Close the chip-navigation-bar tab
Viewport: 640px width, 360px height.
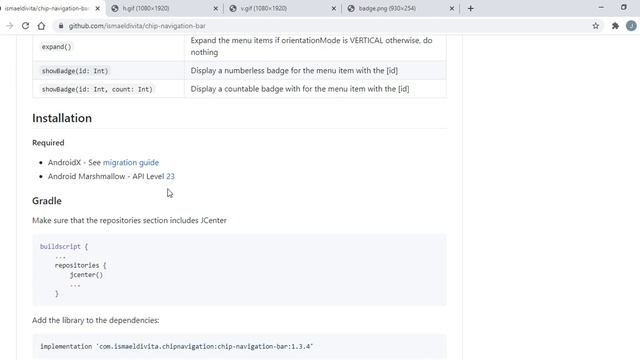[x=98, y=8]
